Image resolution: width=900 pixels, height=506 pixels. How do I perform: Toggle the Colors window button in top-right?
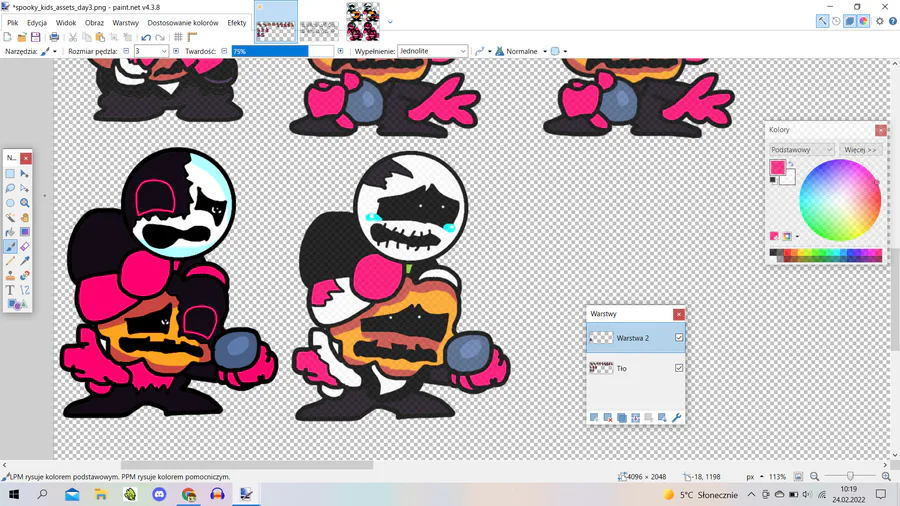(x=864, y=21)
